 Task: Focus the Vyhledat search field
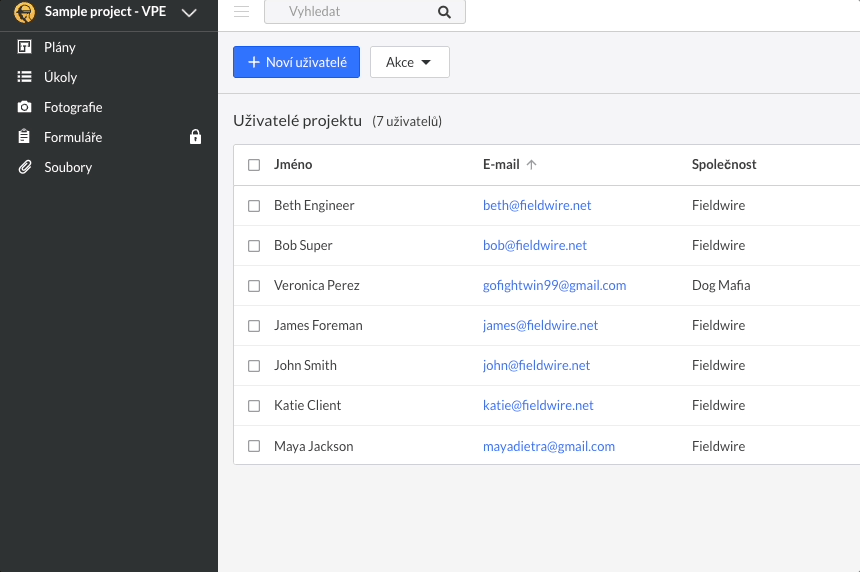pos(355,12)
